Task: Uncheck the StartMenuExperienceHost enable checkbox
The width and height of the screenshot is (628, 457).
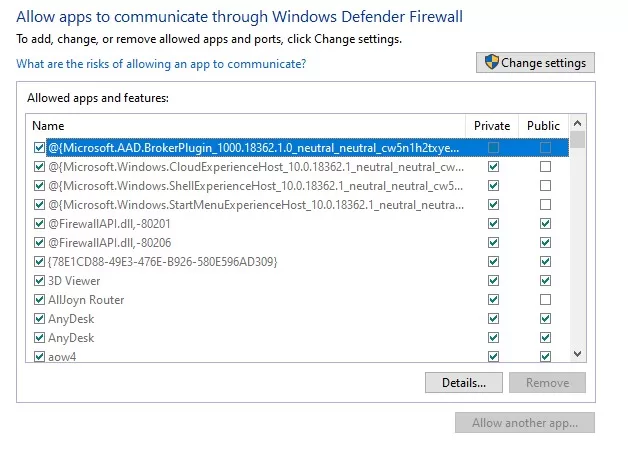Action: (x=39, y=205)
